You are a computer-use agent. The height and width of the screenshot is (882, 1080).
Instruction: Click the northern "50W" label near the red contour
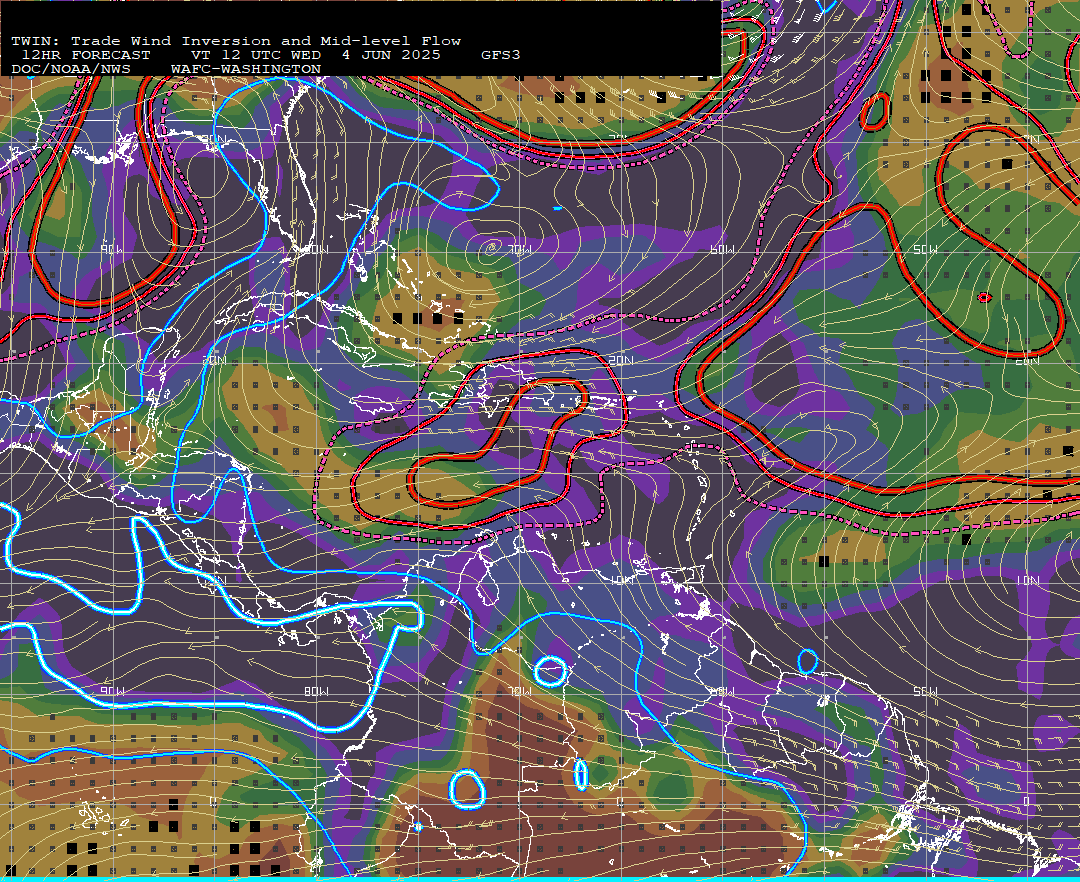click(925, 249)
